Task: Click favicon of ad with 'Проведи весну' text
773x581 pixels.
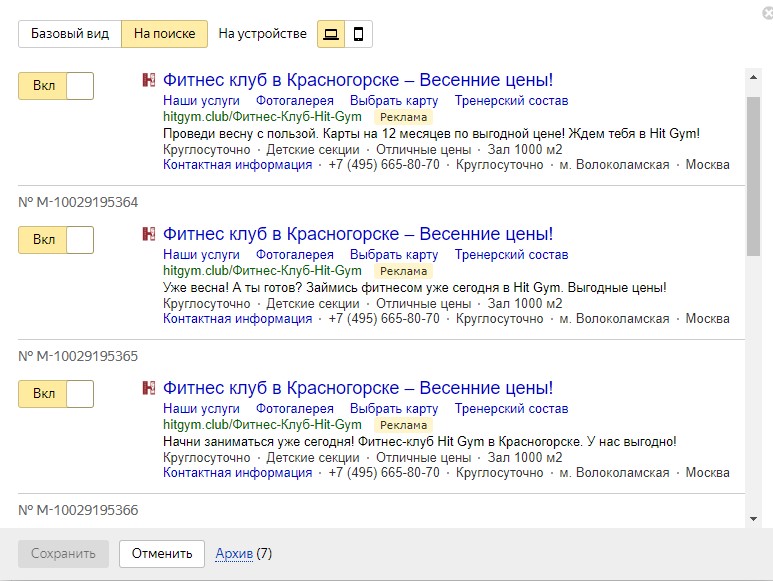Action: [148, 80]
